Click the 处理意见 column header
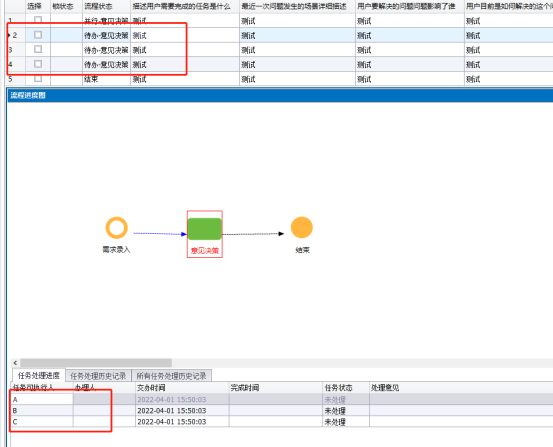 click(x=461, y=388)
